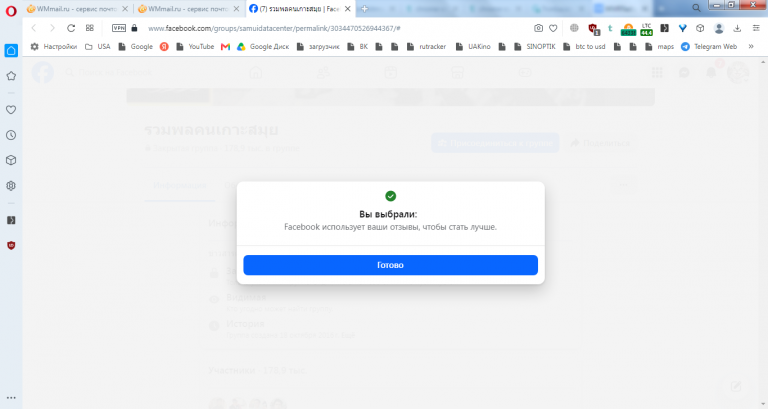Open the red shield blocker extension with badge 1

594,29
